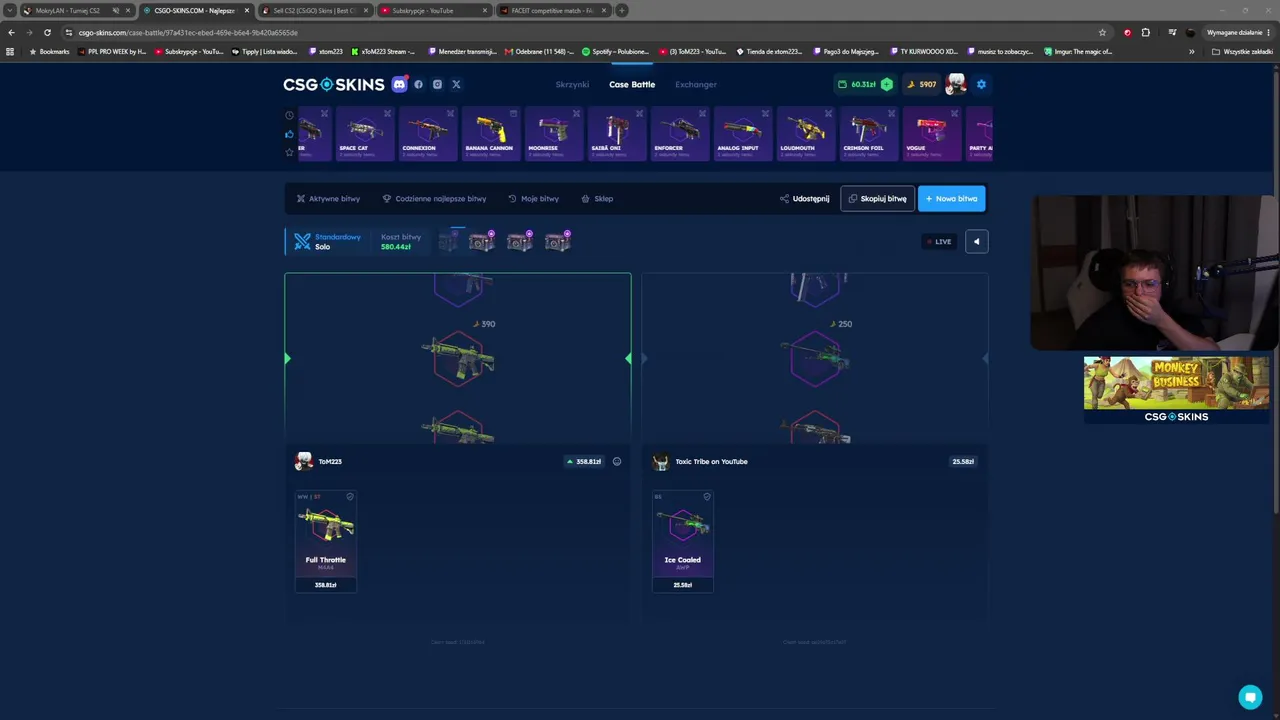Click the Monkey Business CSGO-Skins banner
This screenshot has width=1280, height=720.
click(x=1176, y=390)
